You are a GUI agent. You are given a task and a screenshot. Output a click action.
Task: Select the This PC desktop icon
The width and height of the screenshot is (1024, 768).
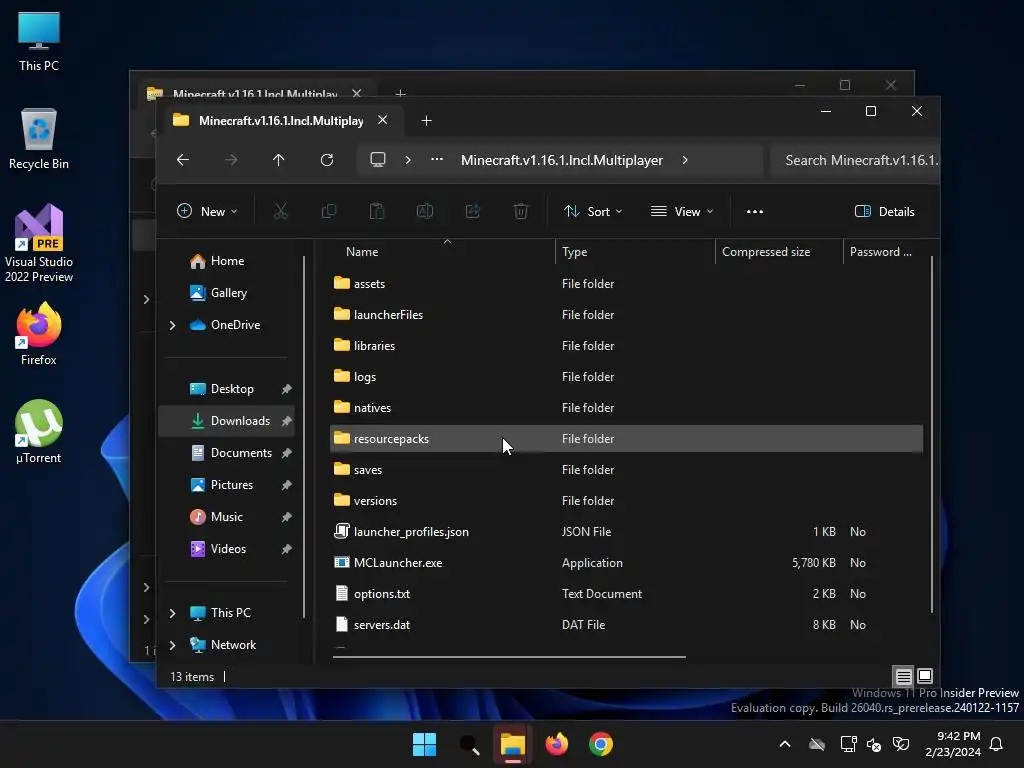(39, 41)
